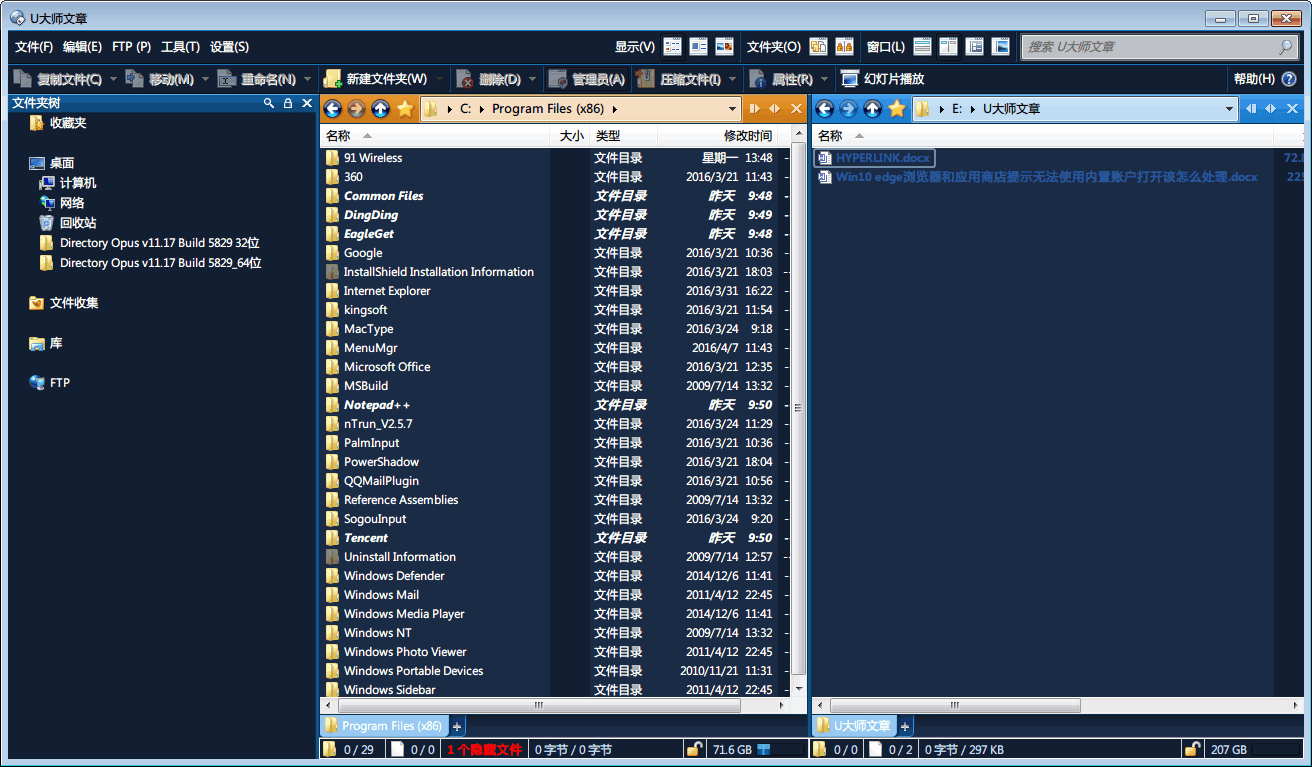Screen dimensions: 1312x767
Task: Open dropdown arrow next to 删除(D)
Action: click(532, 79)
